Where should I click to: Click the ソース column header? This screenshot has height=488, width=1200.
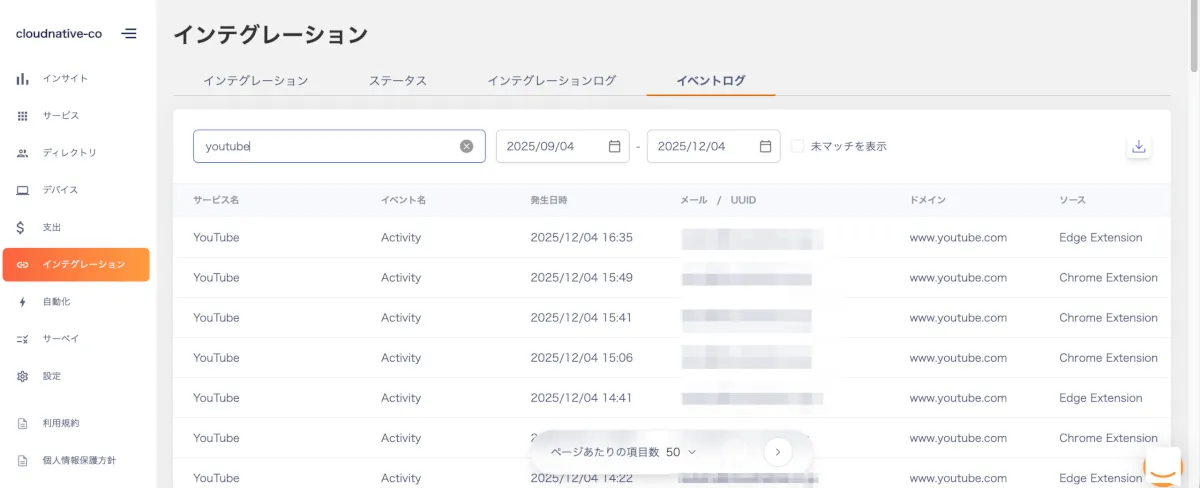point(1072,200)
